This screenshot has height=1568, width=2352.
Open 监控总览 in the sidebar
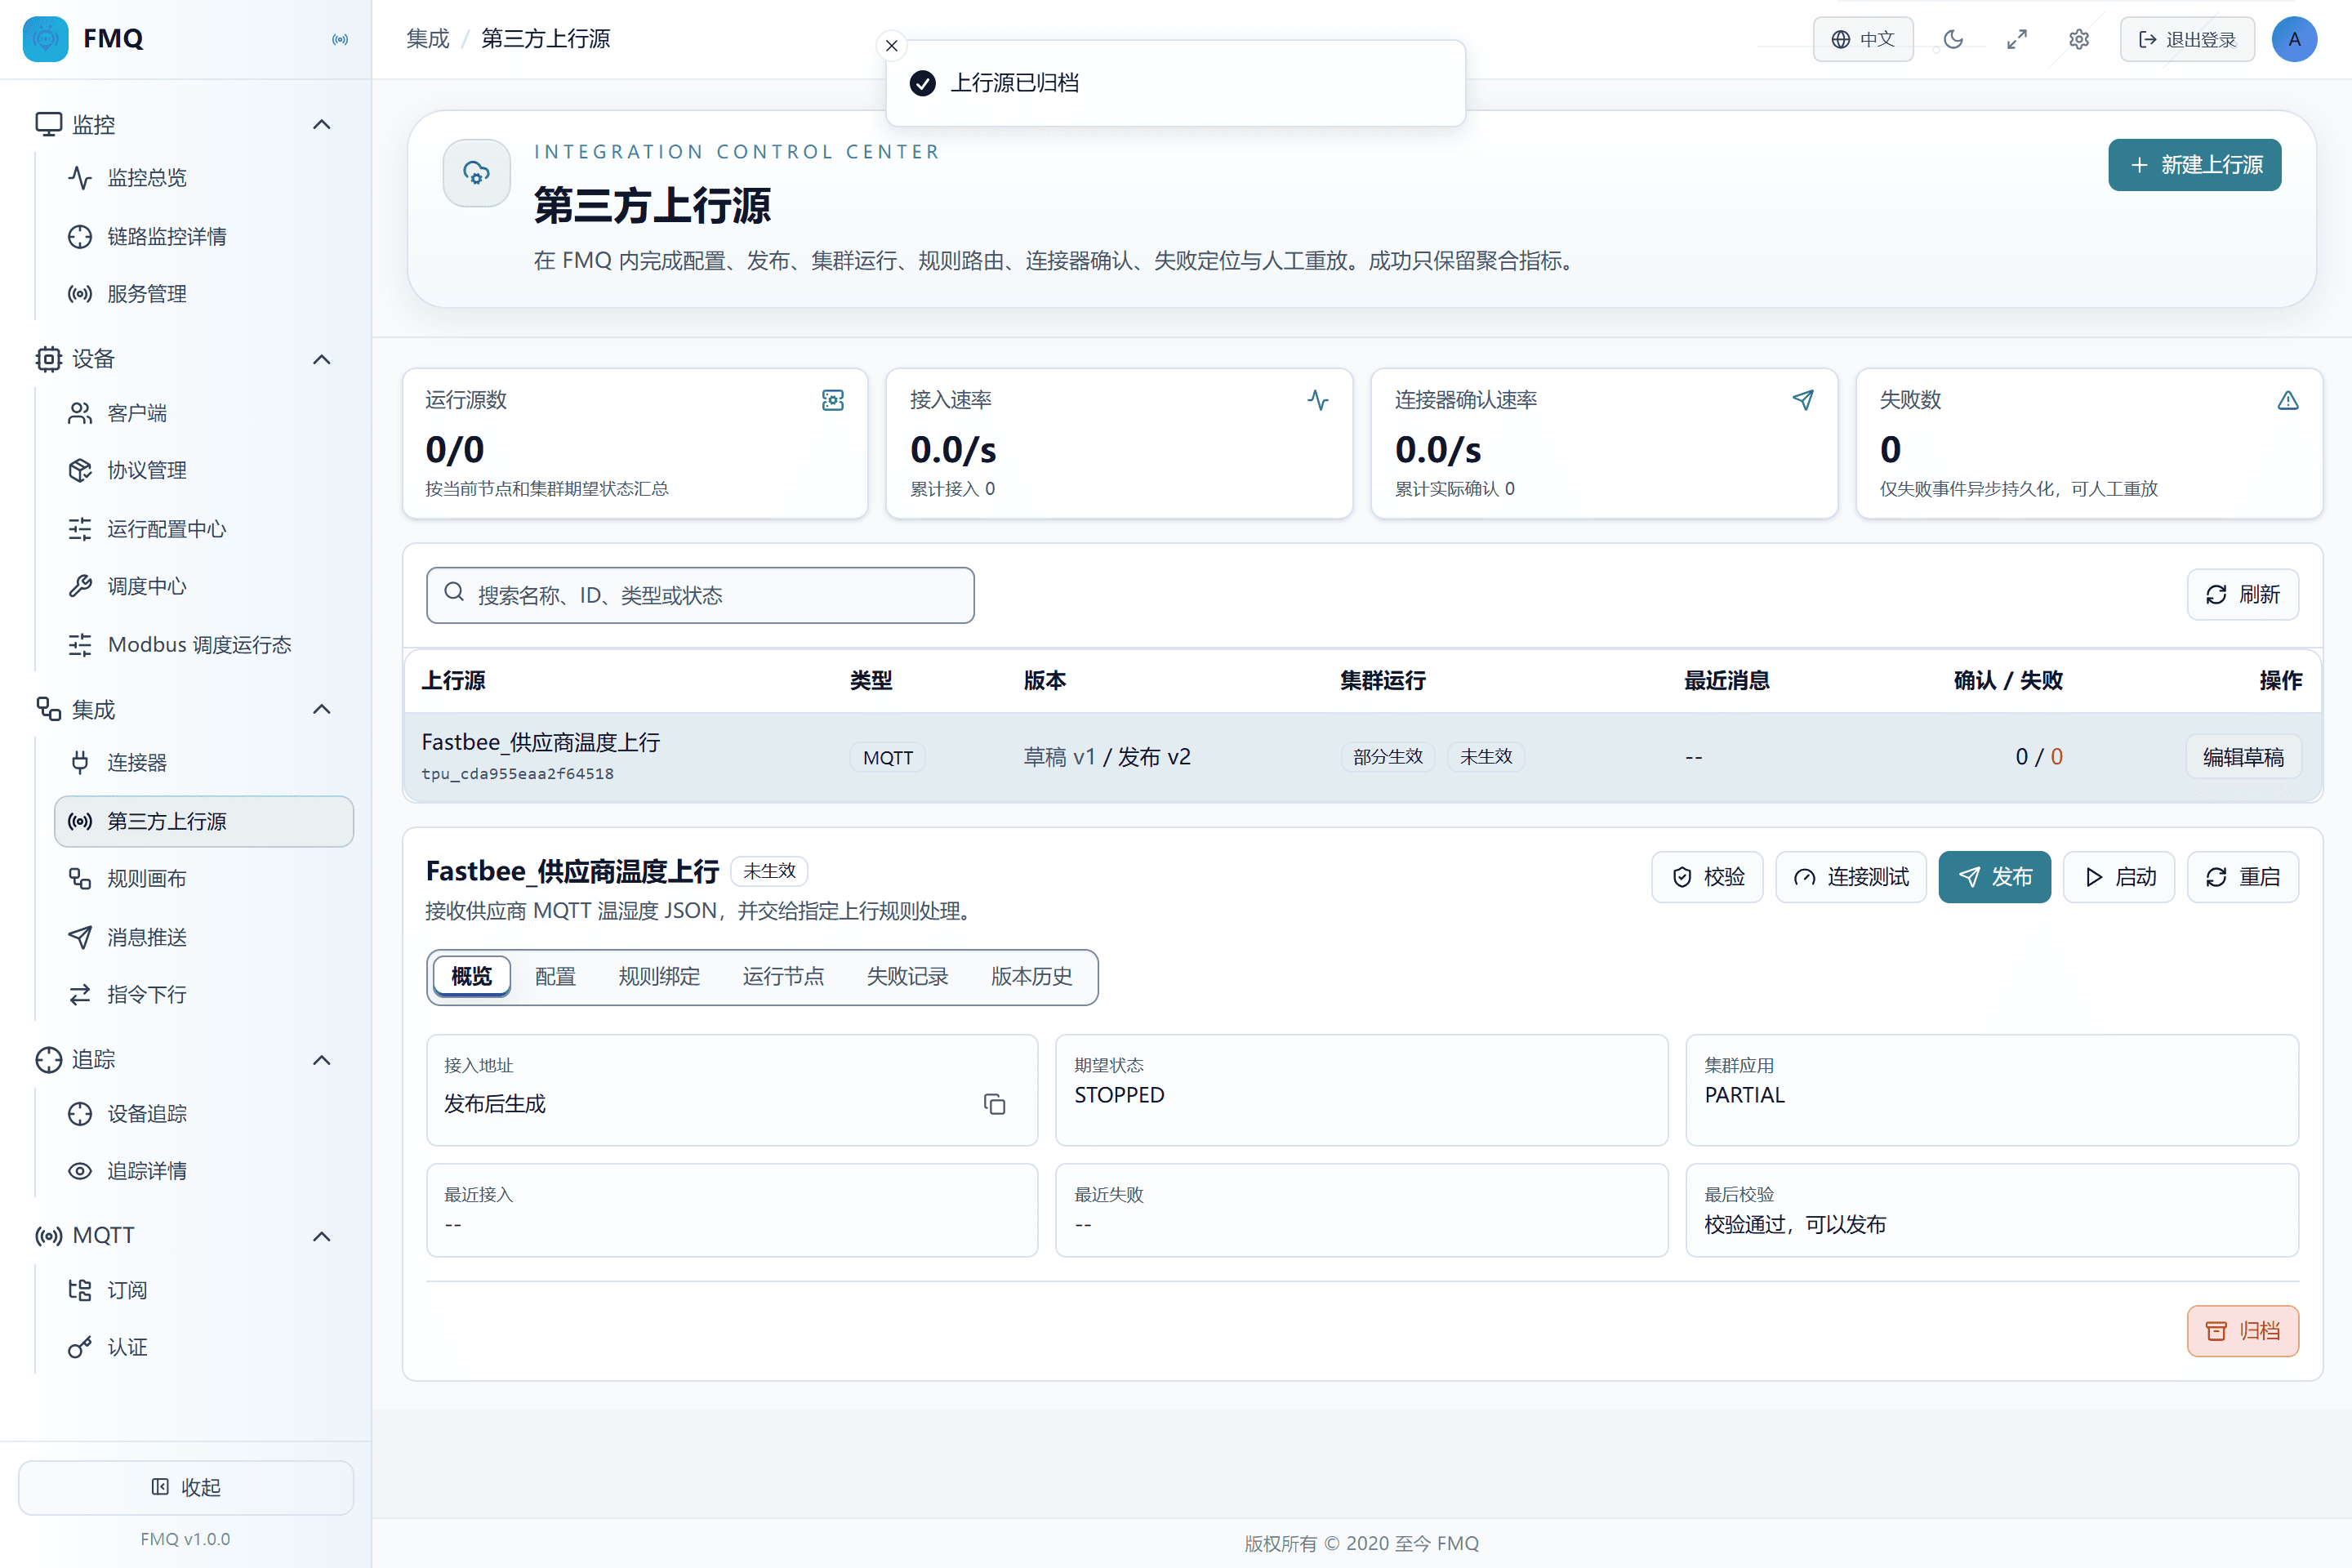[x=204, y=178]
